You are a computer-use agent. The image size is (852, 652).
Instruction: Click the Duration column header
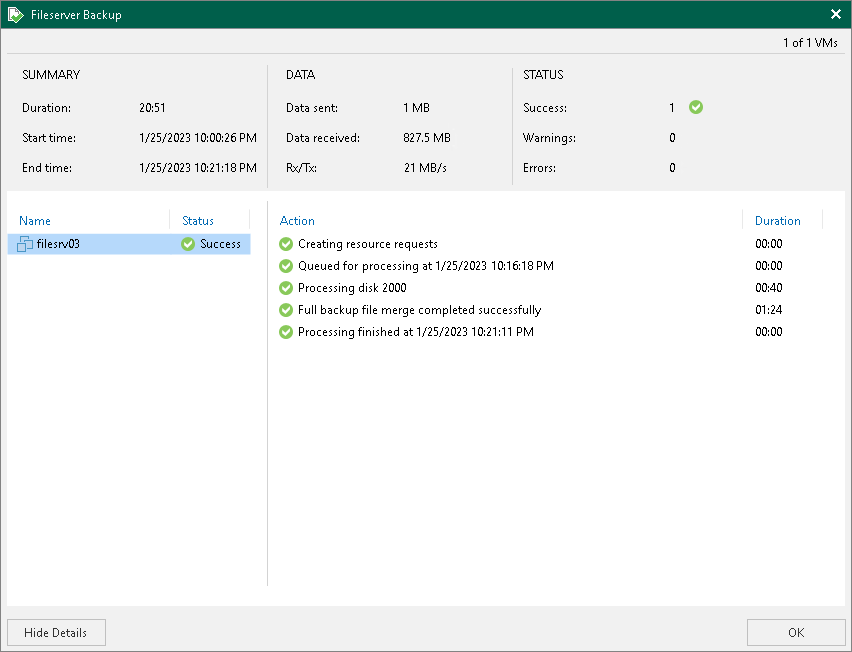point(778,221)
